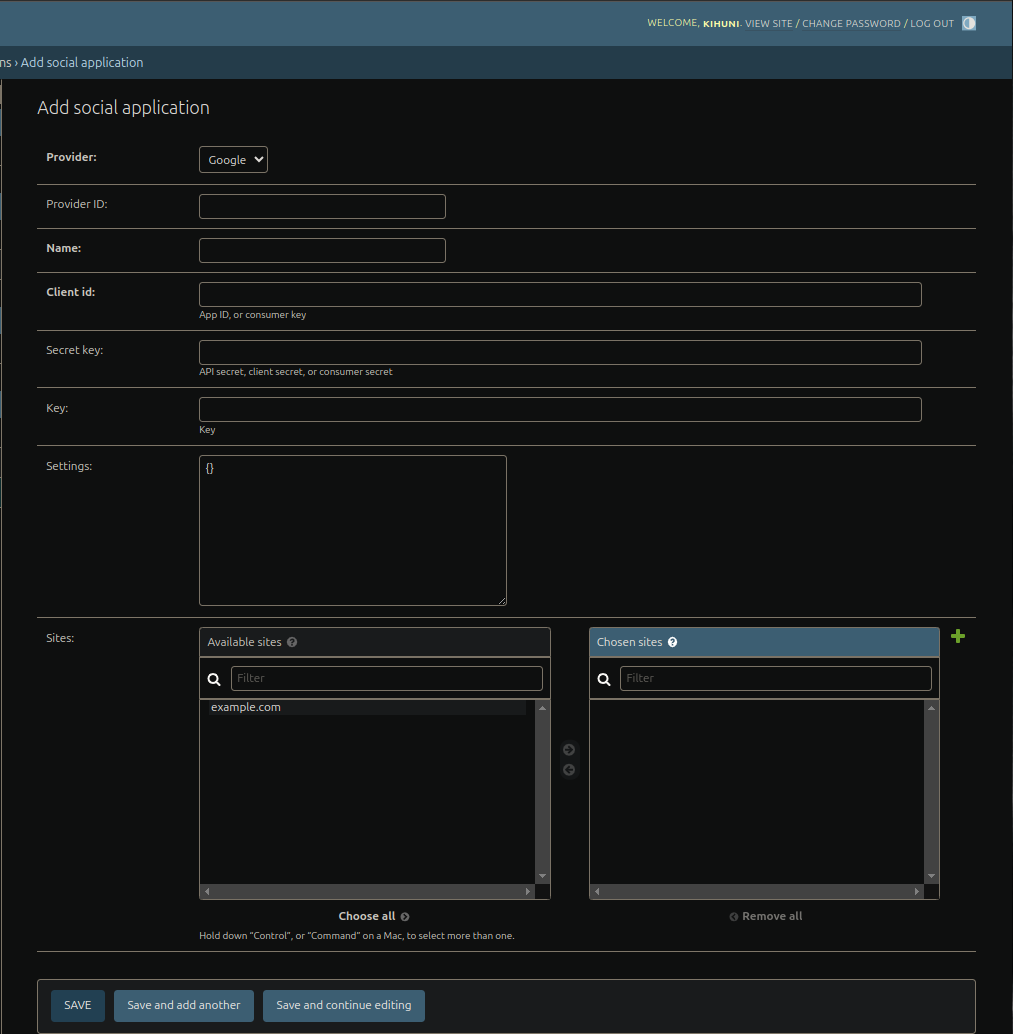
Task: Click Chosen sites horizontal scroll-right arrow
Action: tap(917, 892)
